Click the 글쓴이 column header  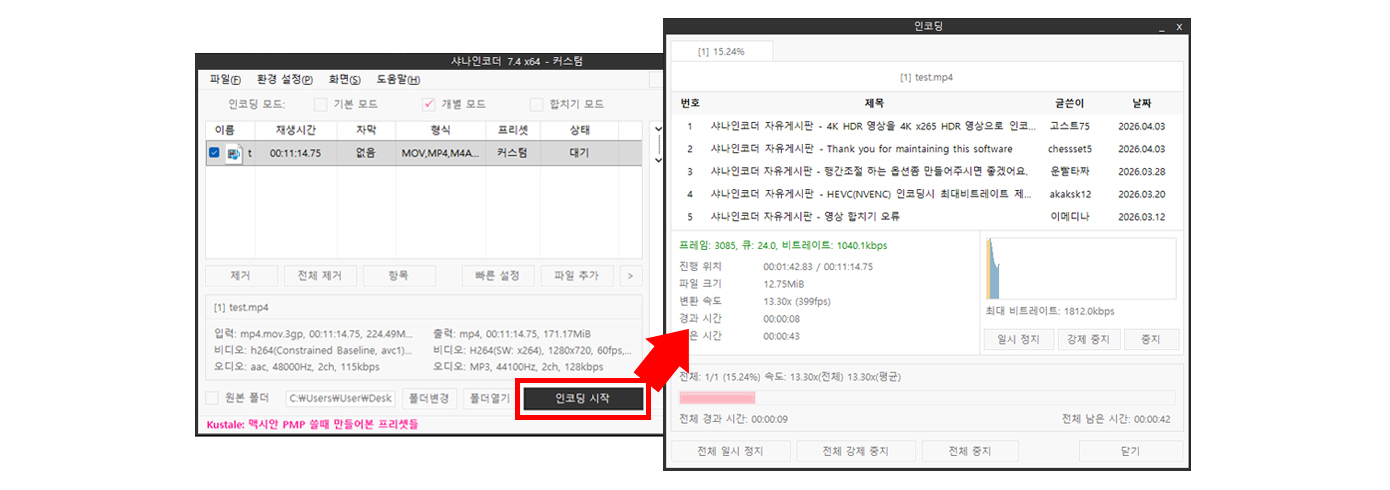(x=1069, y=103)
